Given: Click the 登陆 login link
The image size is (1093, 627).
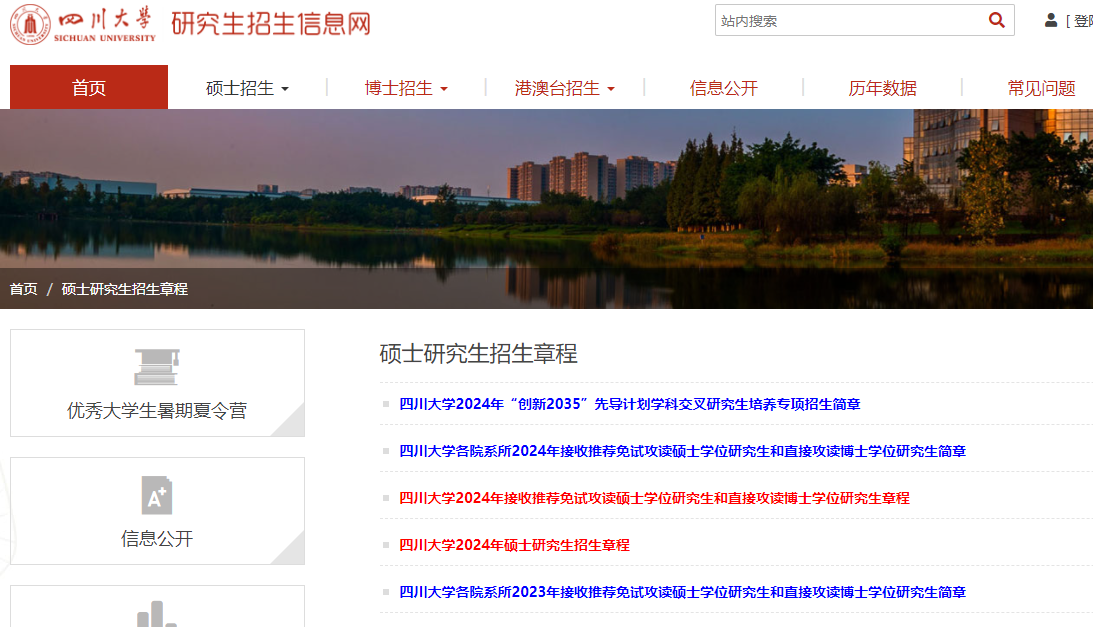Looking at the screenshot, I should tap(1082, 19).
